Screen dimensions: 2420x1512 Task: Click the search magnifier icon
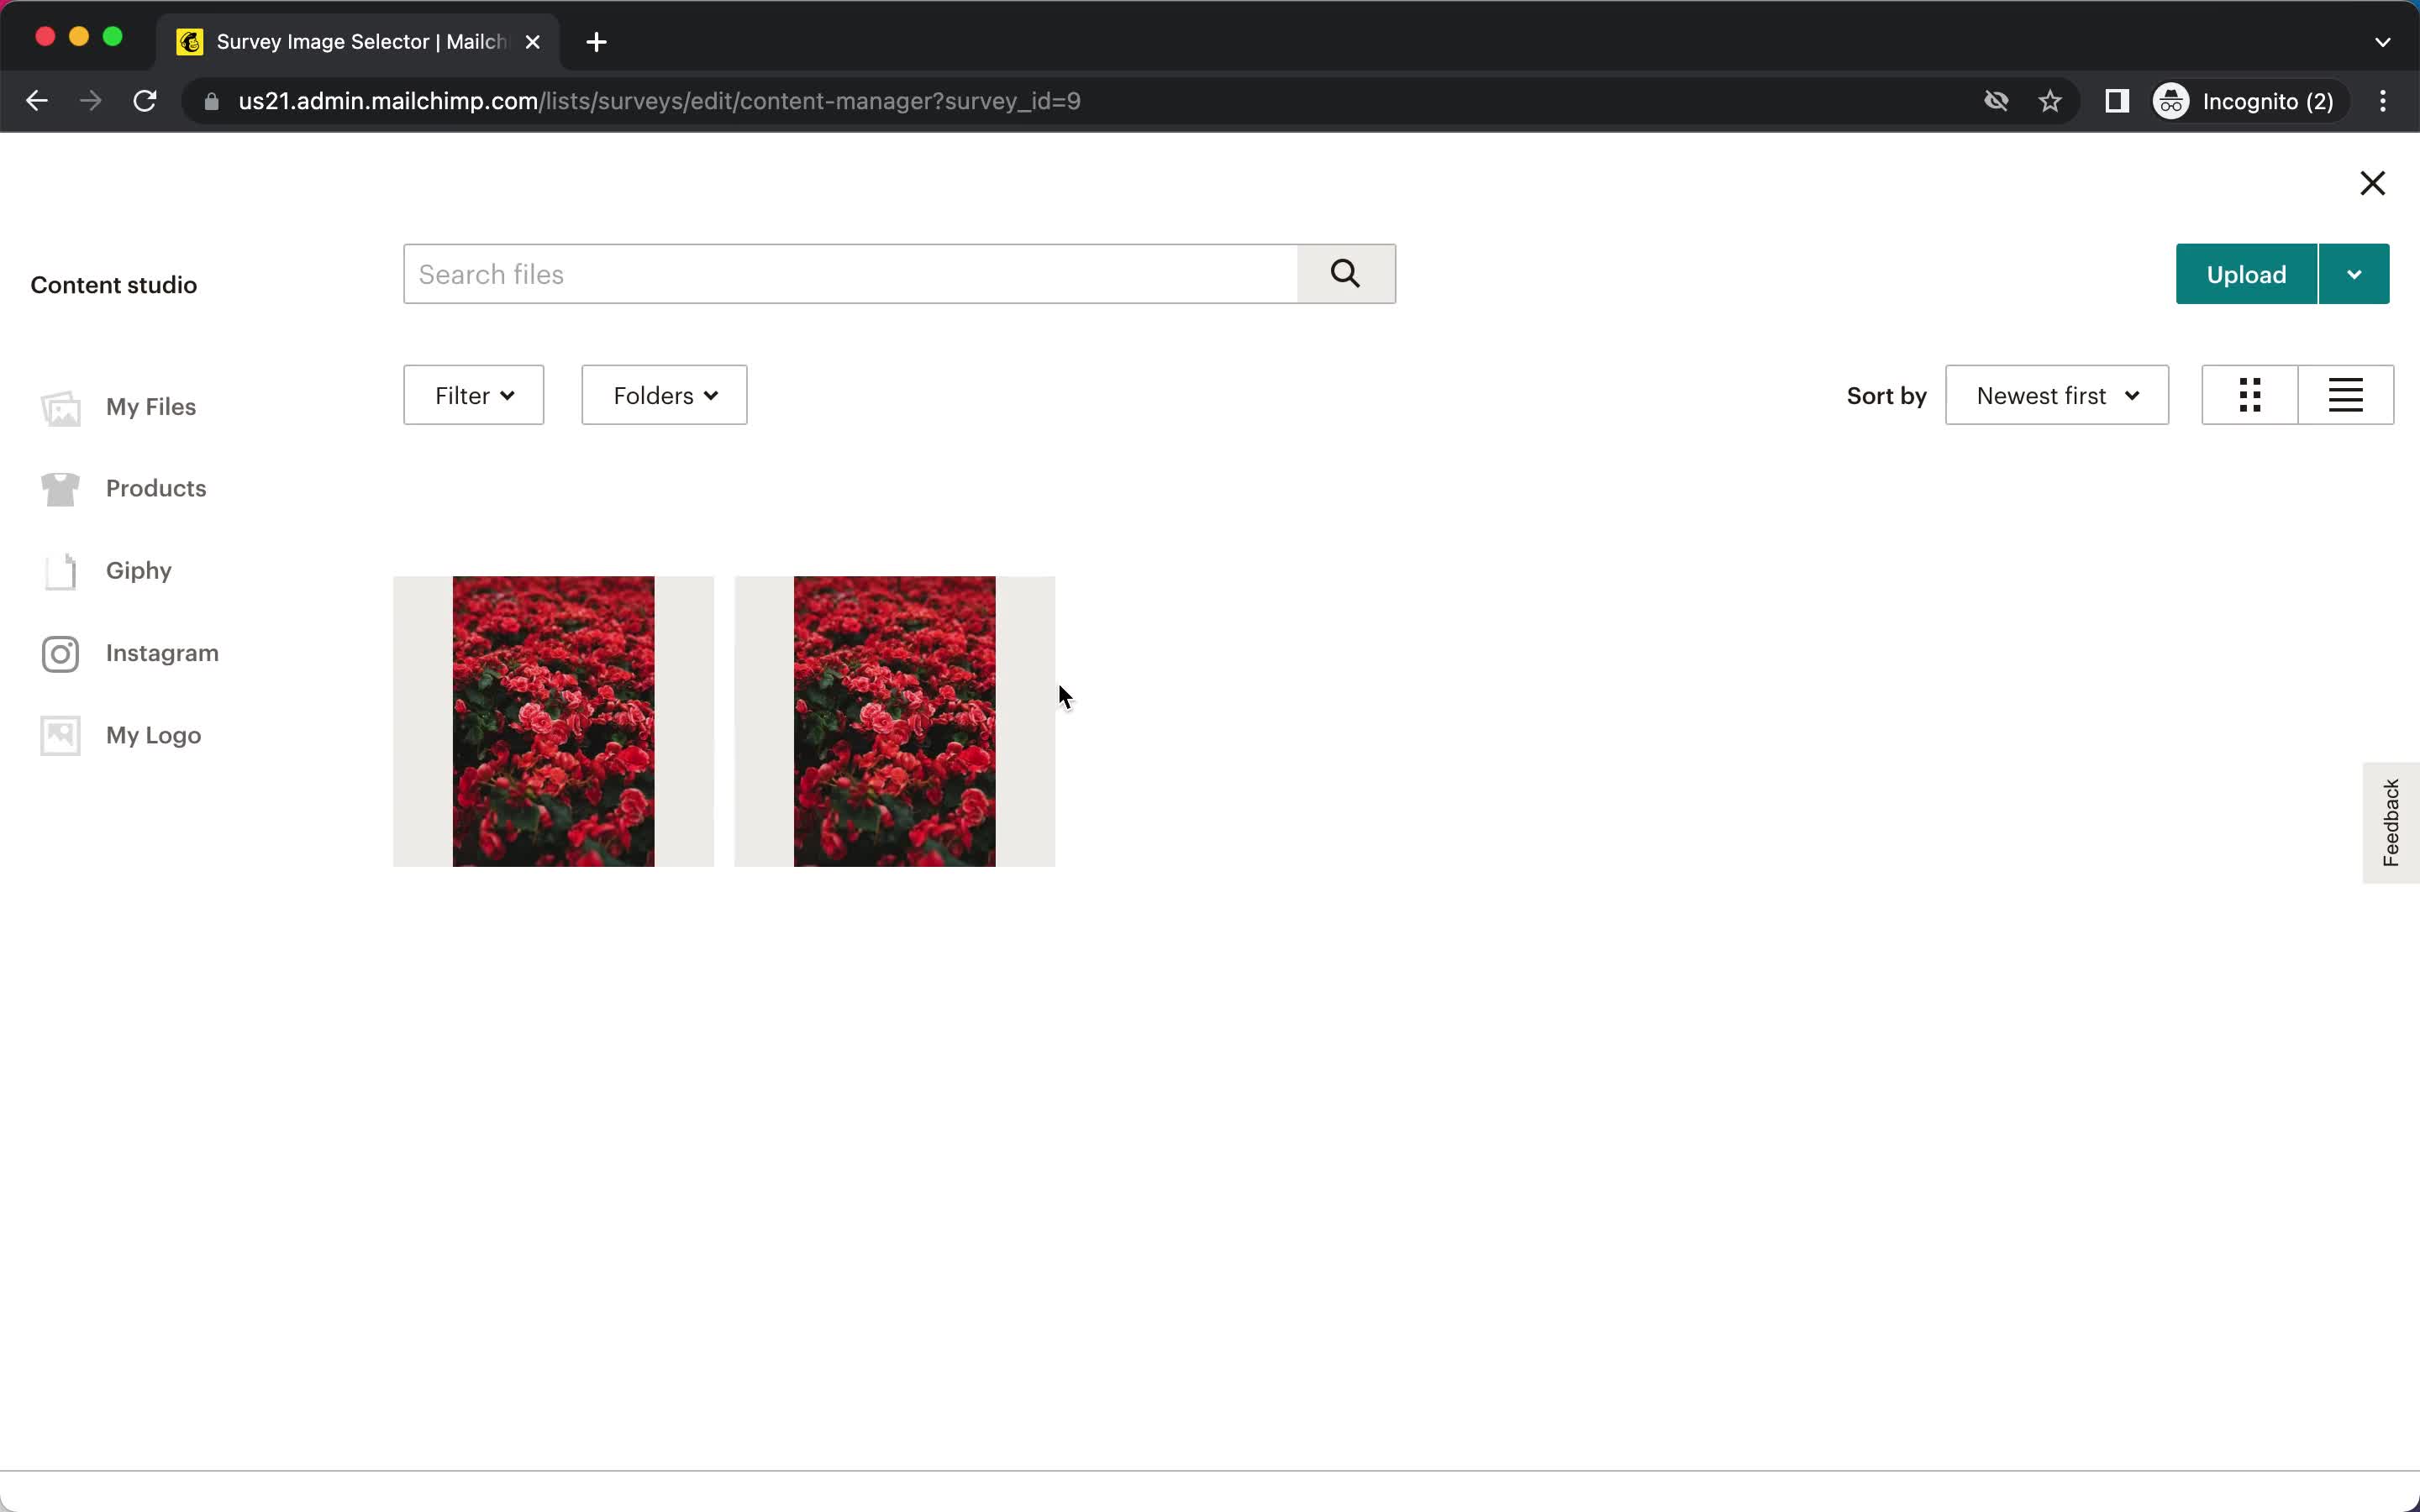pyautogui.click(x=1344, y=274)
